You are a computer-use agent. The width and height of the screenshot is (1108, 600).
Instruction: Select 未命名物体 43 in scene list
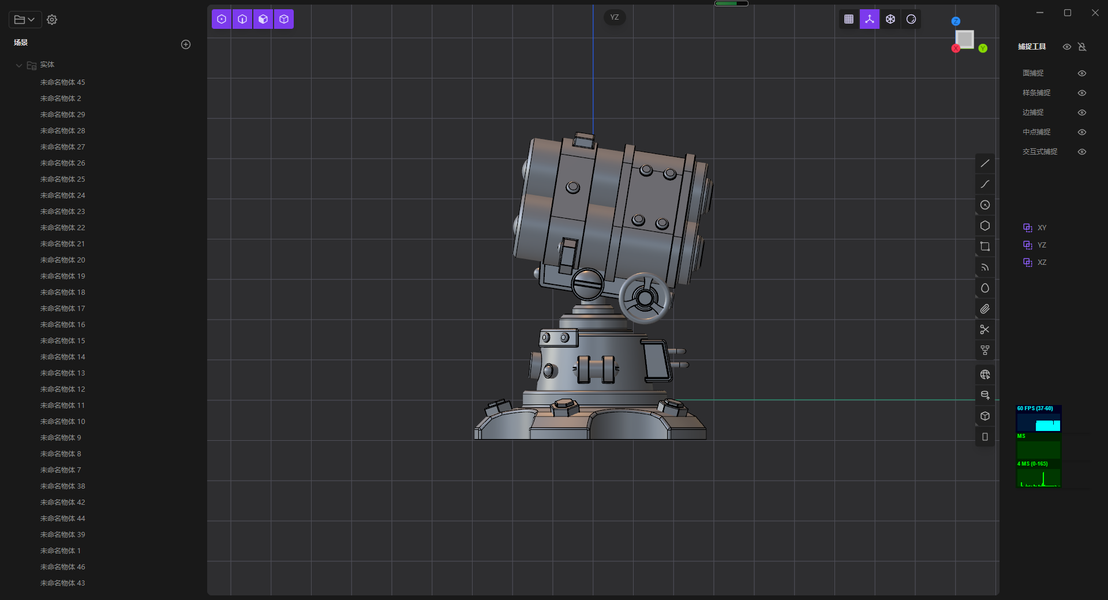coord(62,583)
